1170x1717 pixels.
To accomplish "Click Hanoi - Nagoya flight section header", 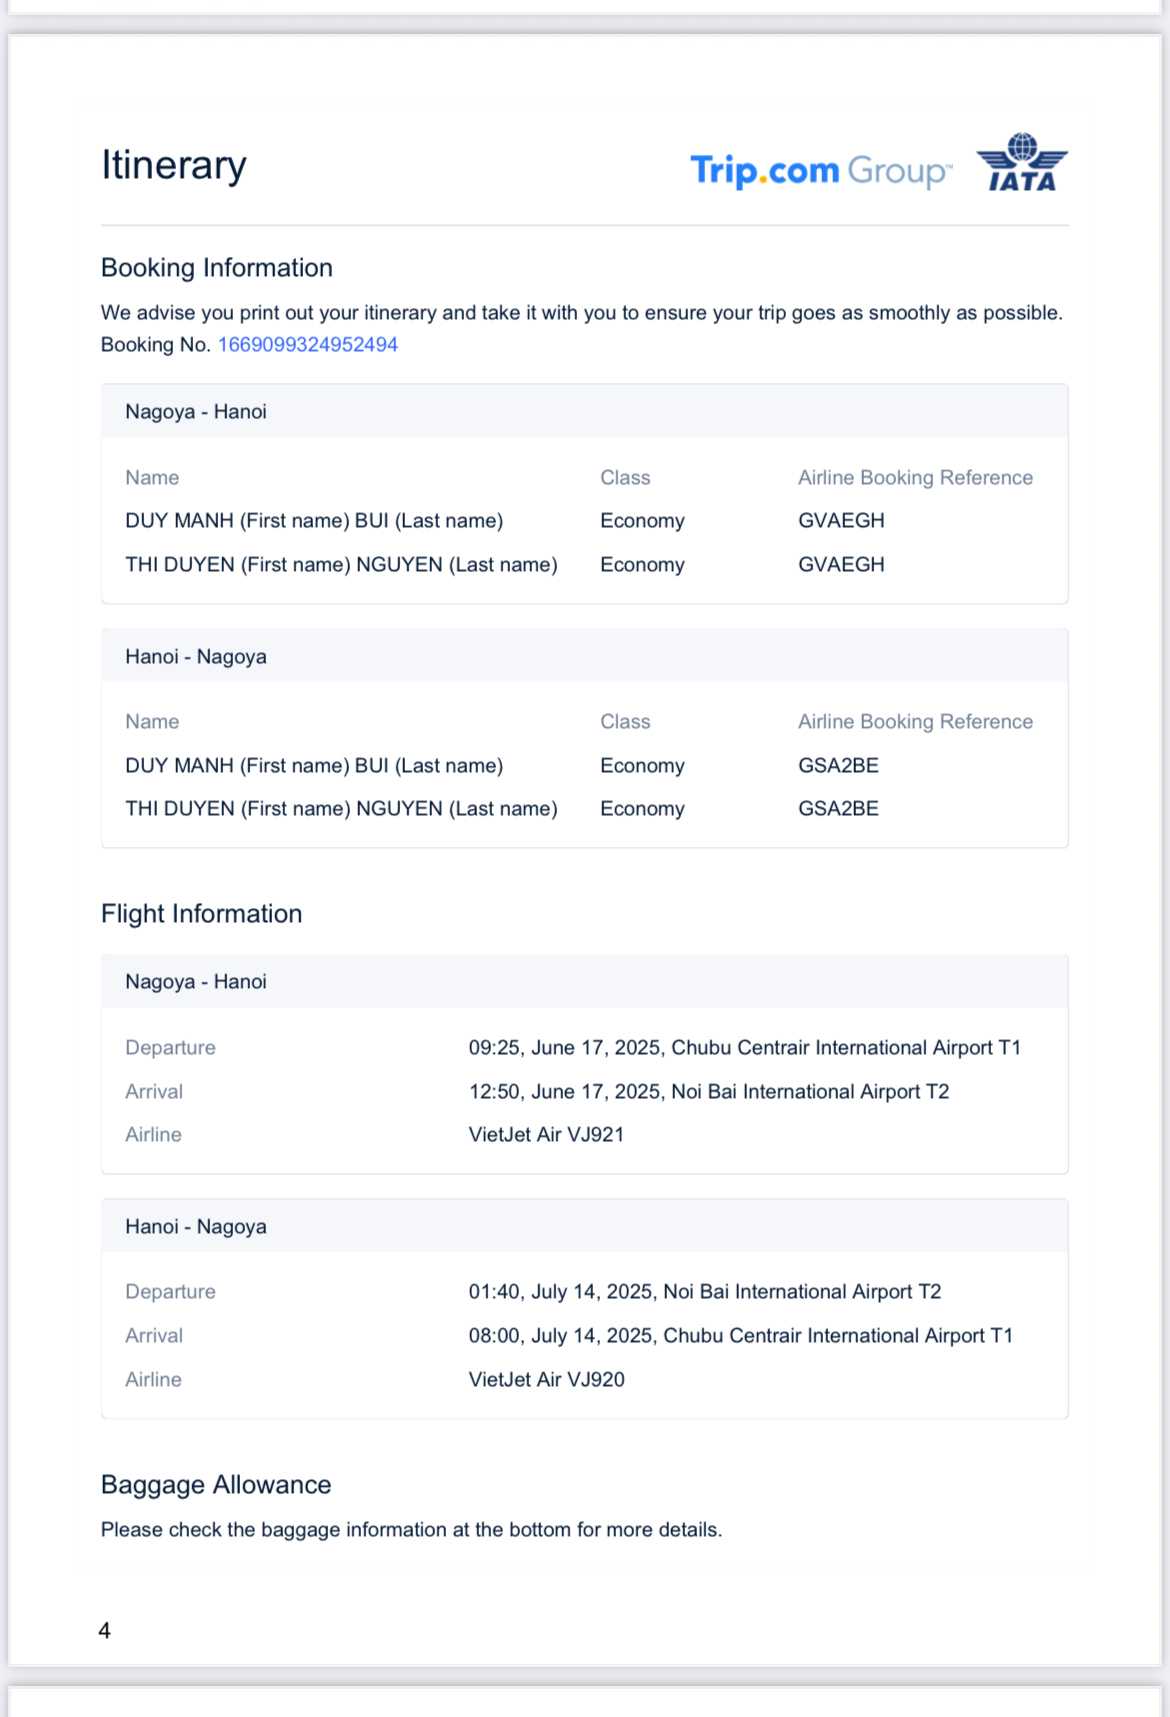I will [196, 1227].
